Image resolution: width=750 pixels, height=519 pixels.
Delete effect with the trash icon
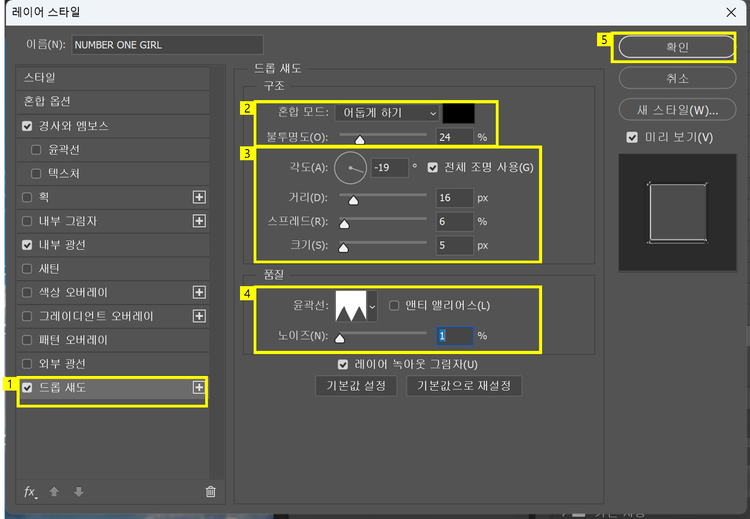(x=210, y=491)
